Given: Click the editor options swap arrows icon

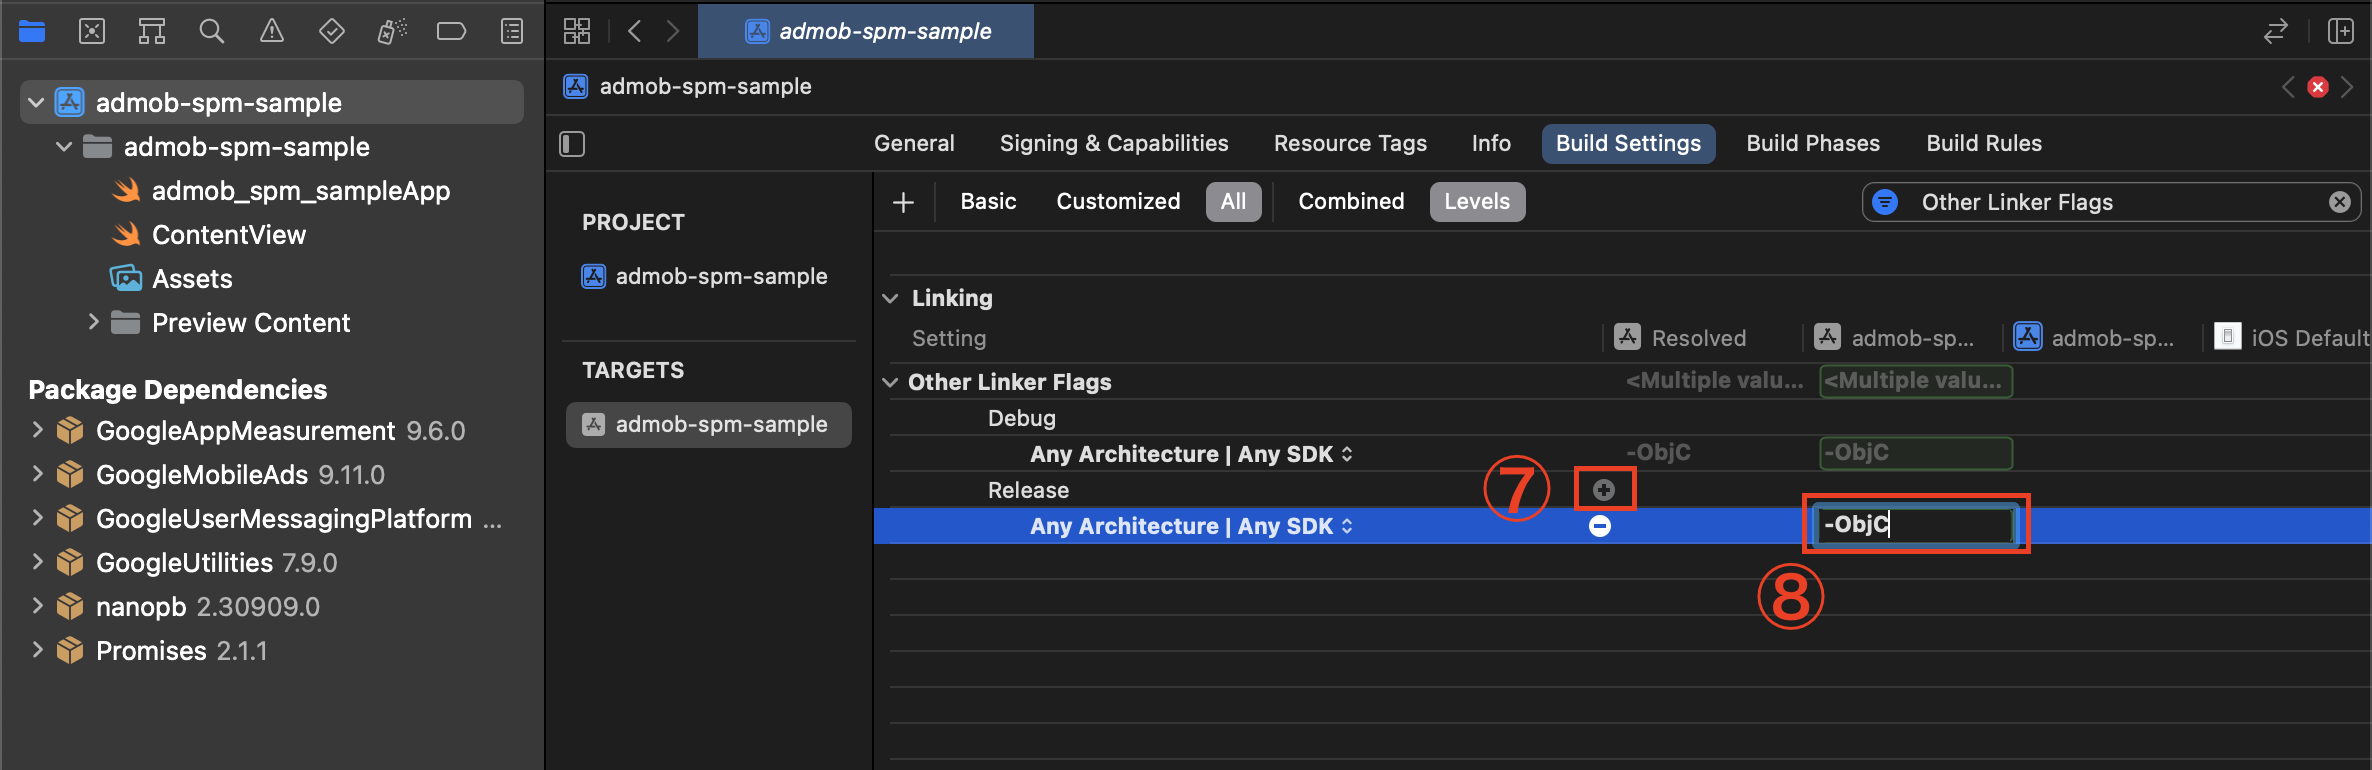Looking at the screenshot, I should 2276,31.
